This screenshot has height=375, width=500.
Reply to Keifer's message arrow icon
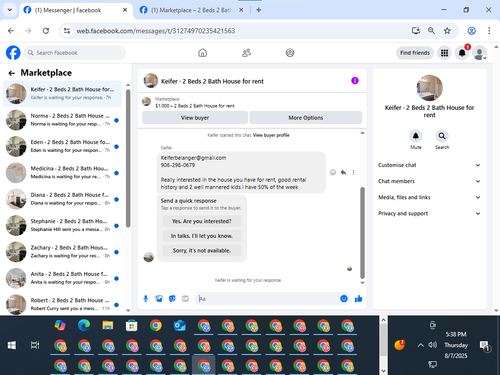(x=343, y=172)
